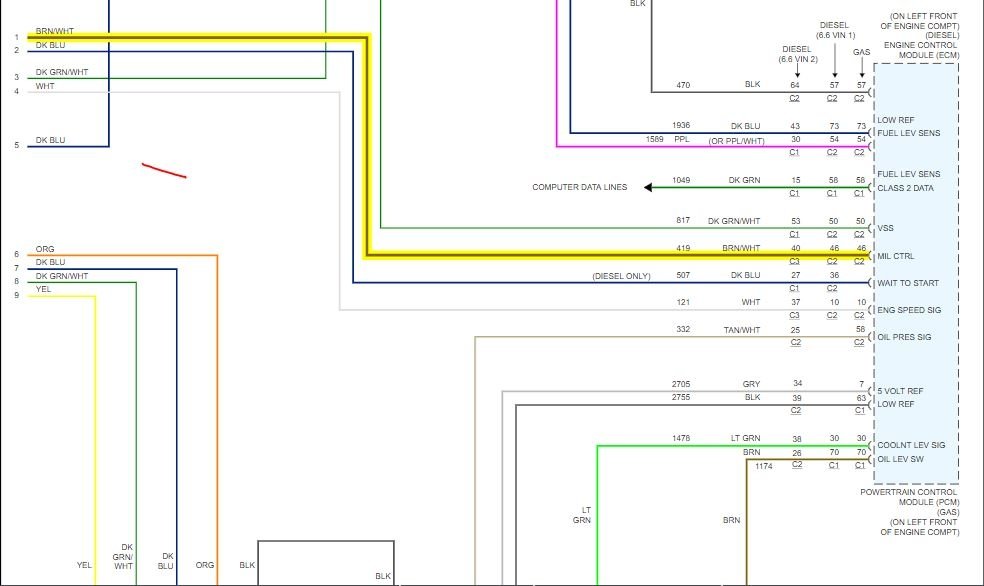Click the GRY wire color label
Image resolution: width=984 pixels, height=586 pixels.
[751, 384]
